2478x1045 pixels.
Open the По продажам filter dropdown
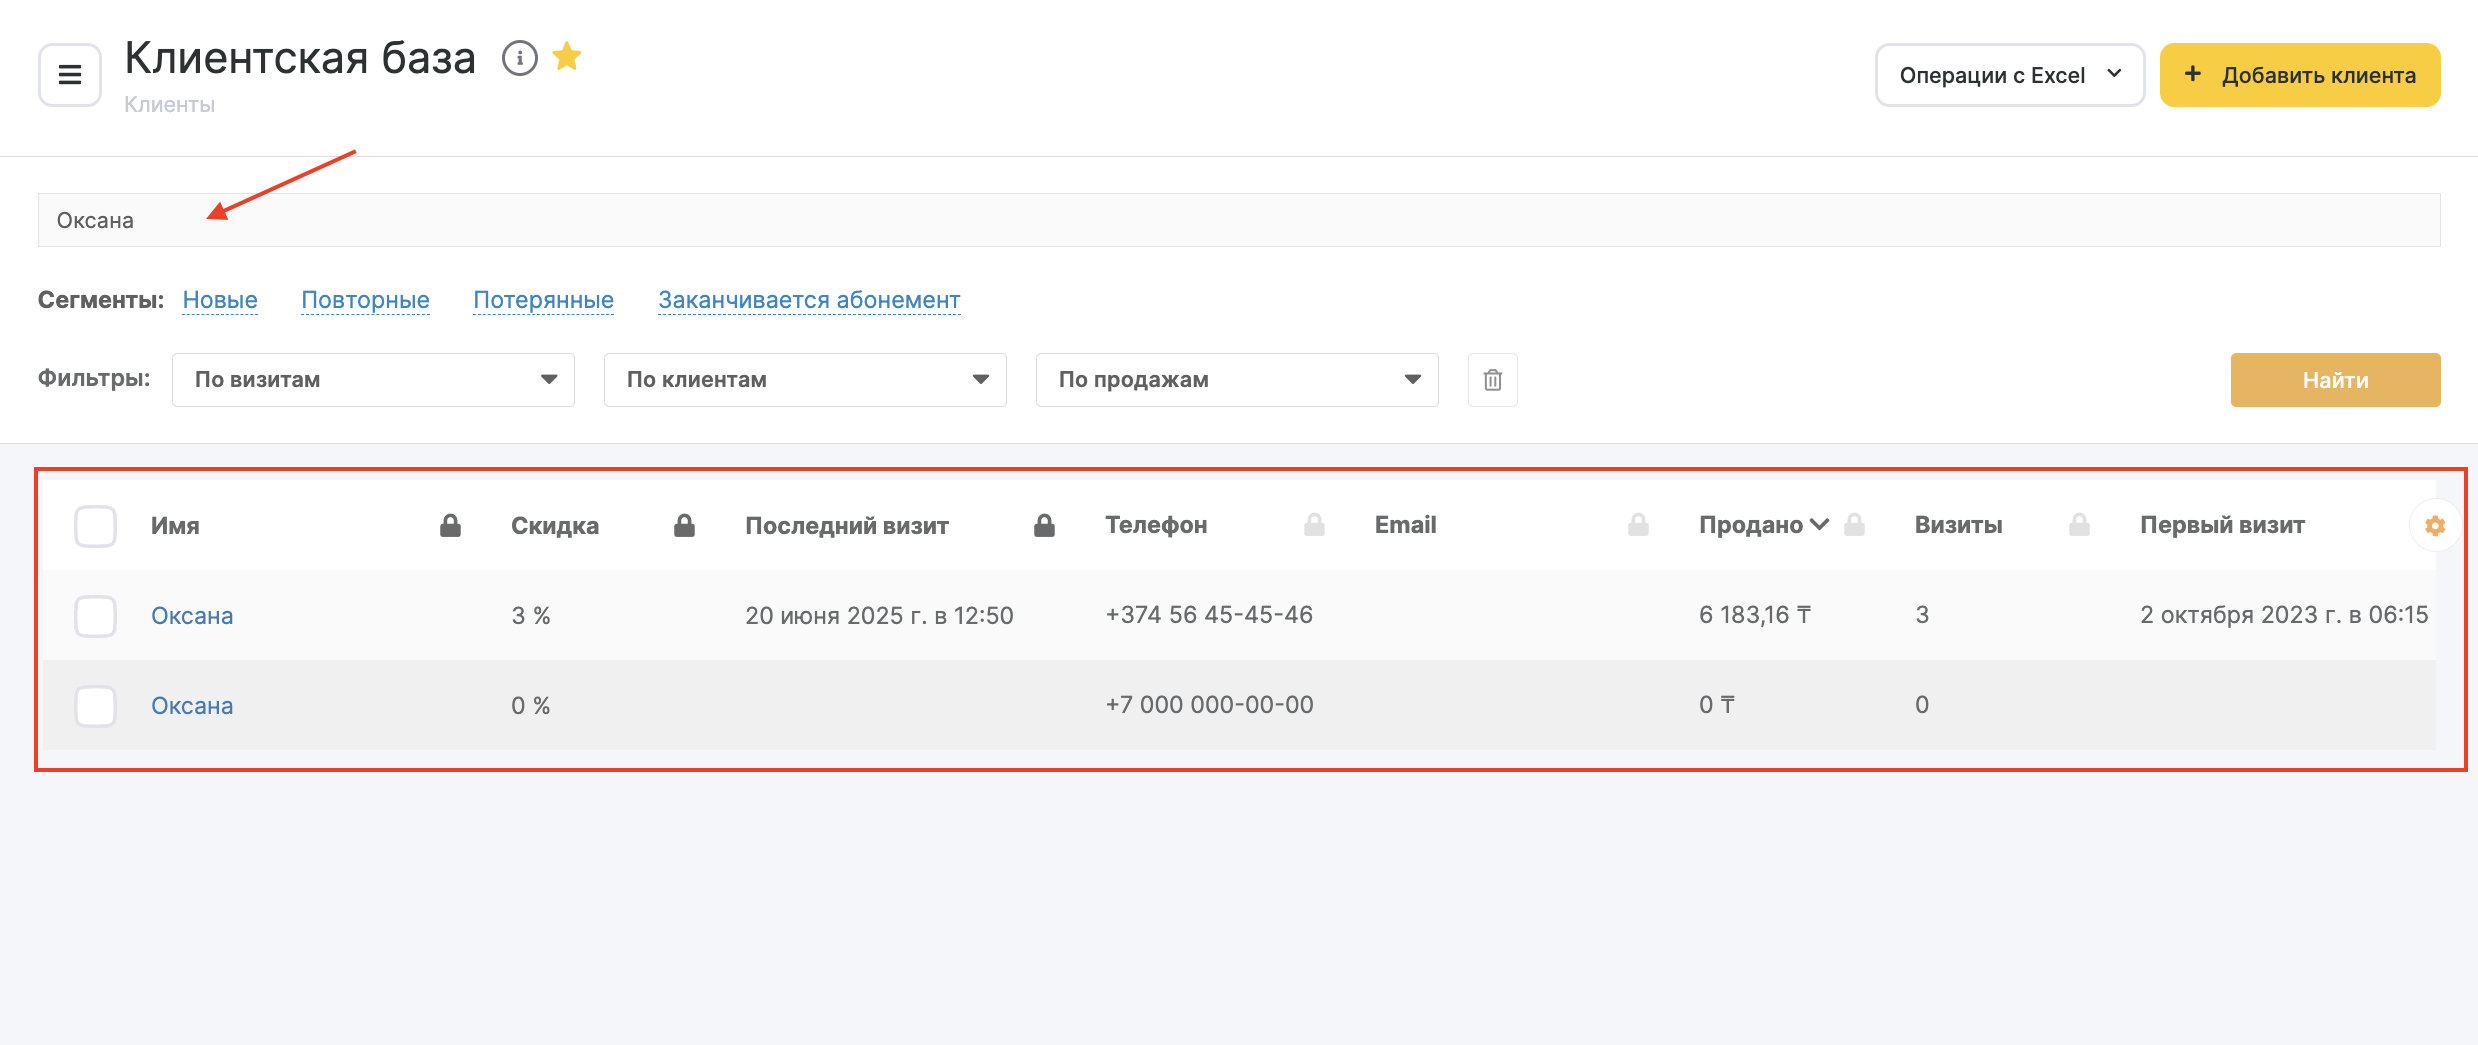[x=1237, y=380]
